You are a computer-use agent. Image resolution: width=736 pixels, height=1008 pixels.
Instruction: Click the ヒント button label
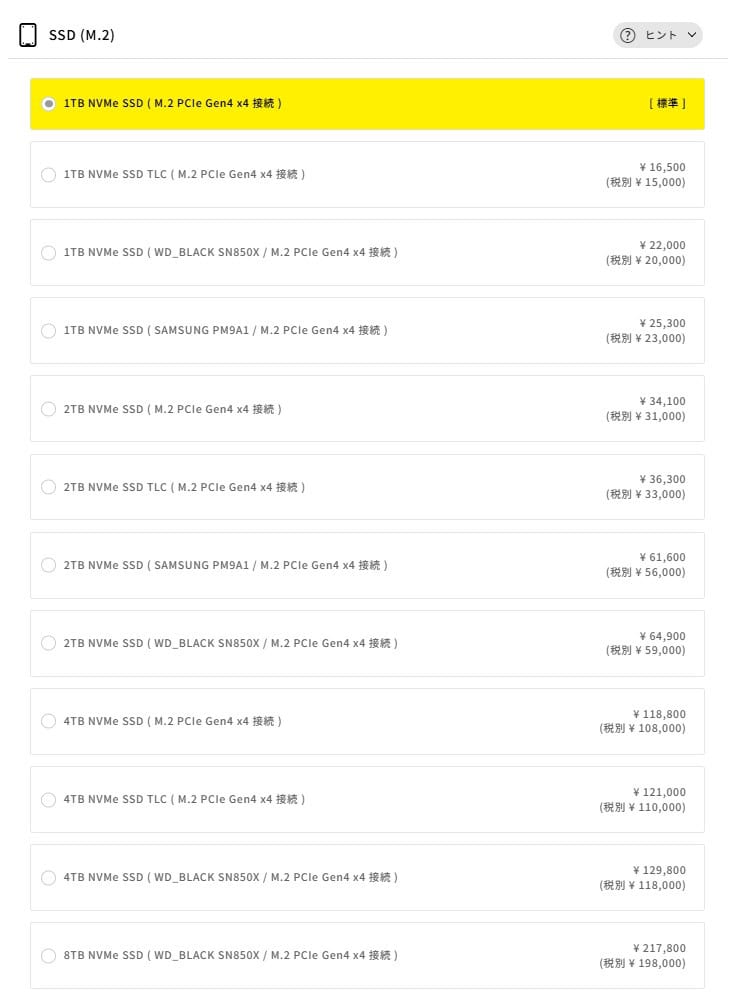(x=661, y=36)
